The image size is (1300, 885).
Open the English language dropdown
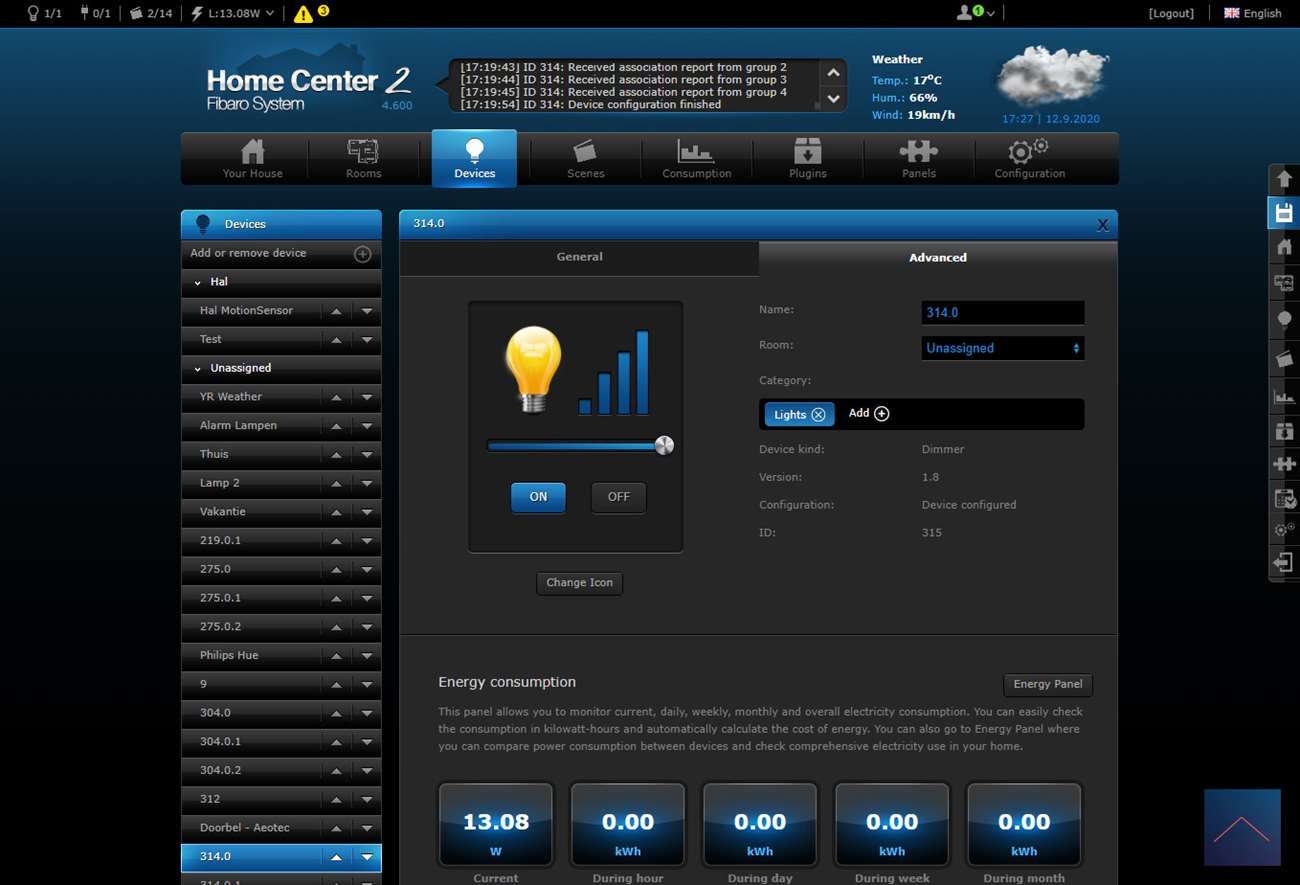(1252, 13)
